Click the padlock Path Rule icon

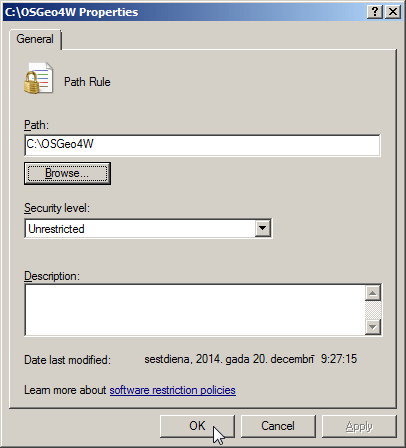[38, 78]
